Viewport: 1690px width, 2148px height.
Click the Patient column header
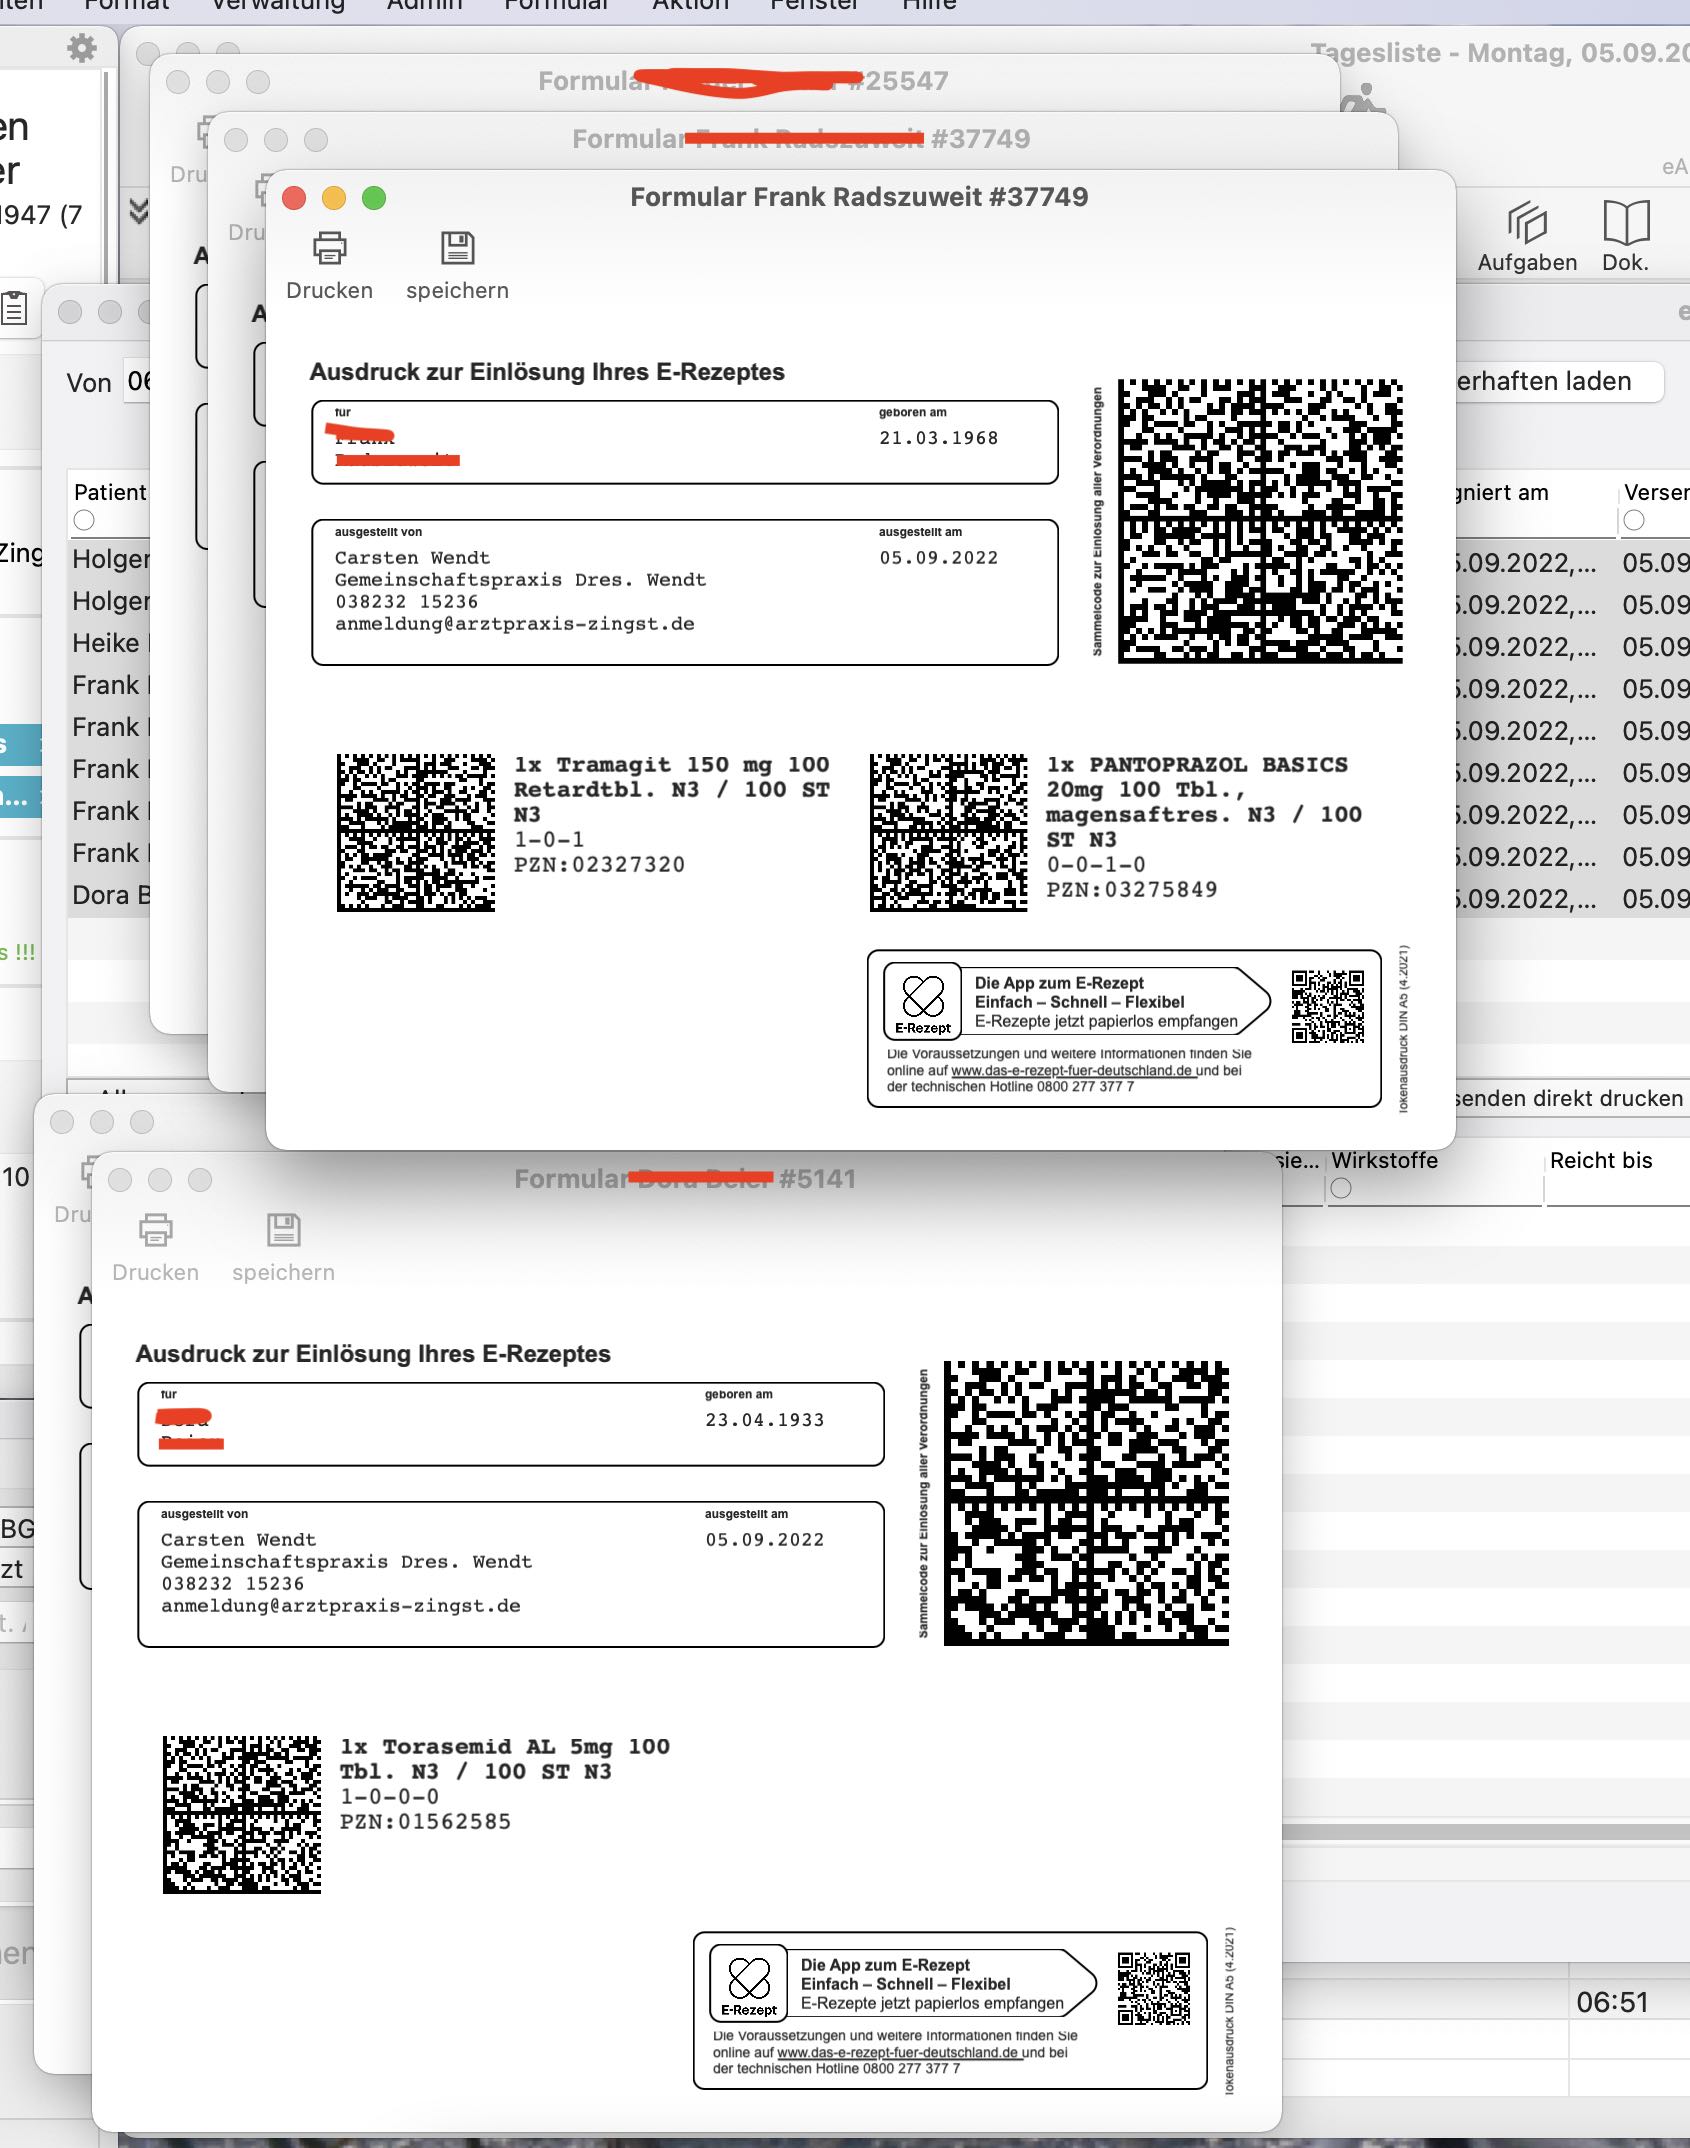[110, 492]
